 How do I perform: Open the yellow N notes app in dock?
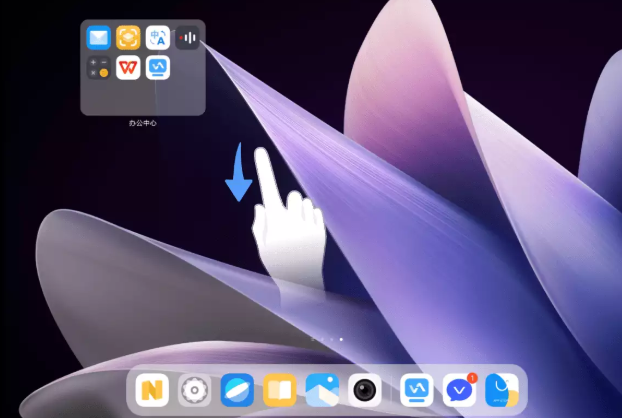tap(152, 390)
